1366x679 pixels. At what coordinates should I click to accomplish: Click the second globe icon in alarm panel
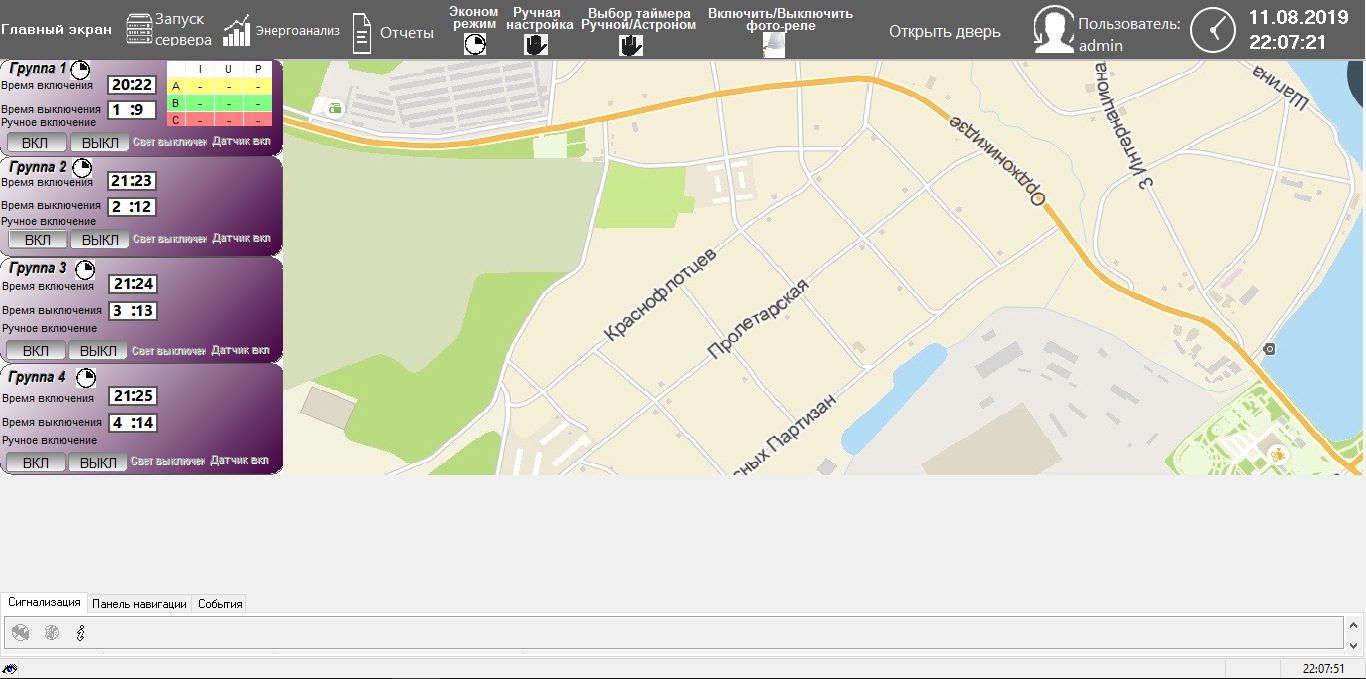coord(52,632)
